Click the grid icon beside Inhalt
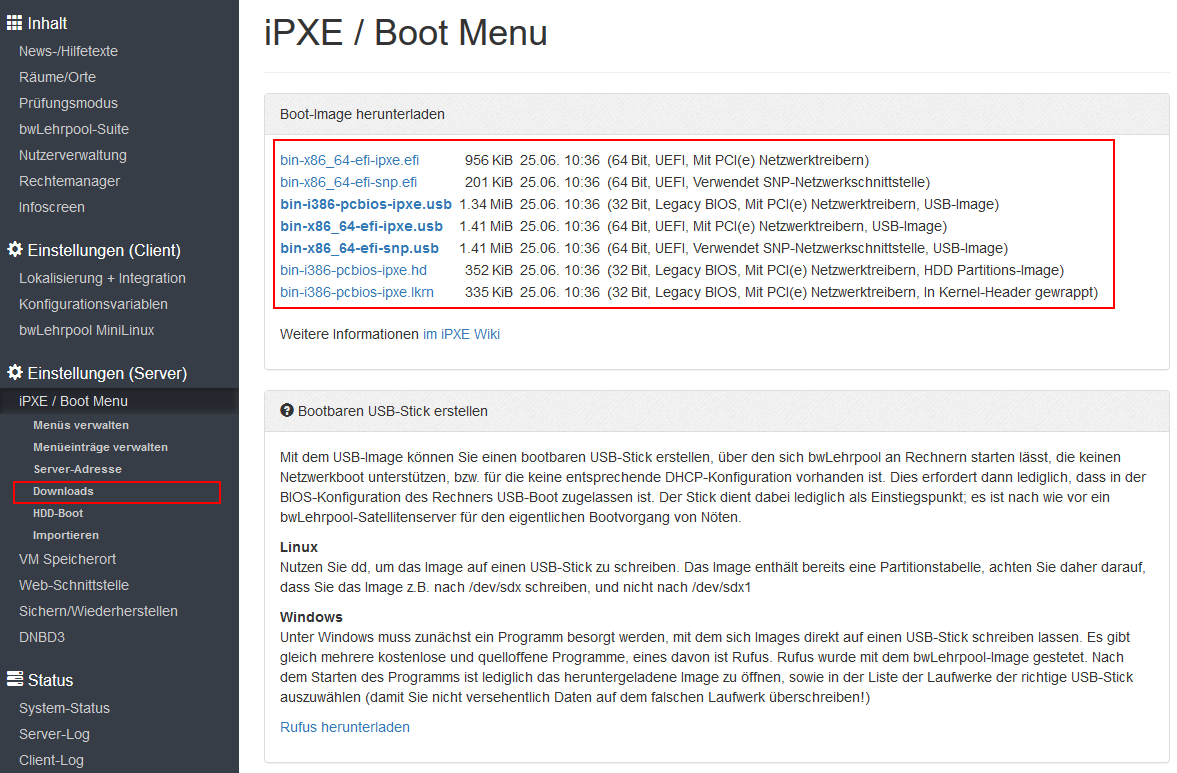Screen dimensions: 1177x773 (x=15, y=23)
